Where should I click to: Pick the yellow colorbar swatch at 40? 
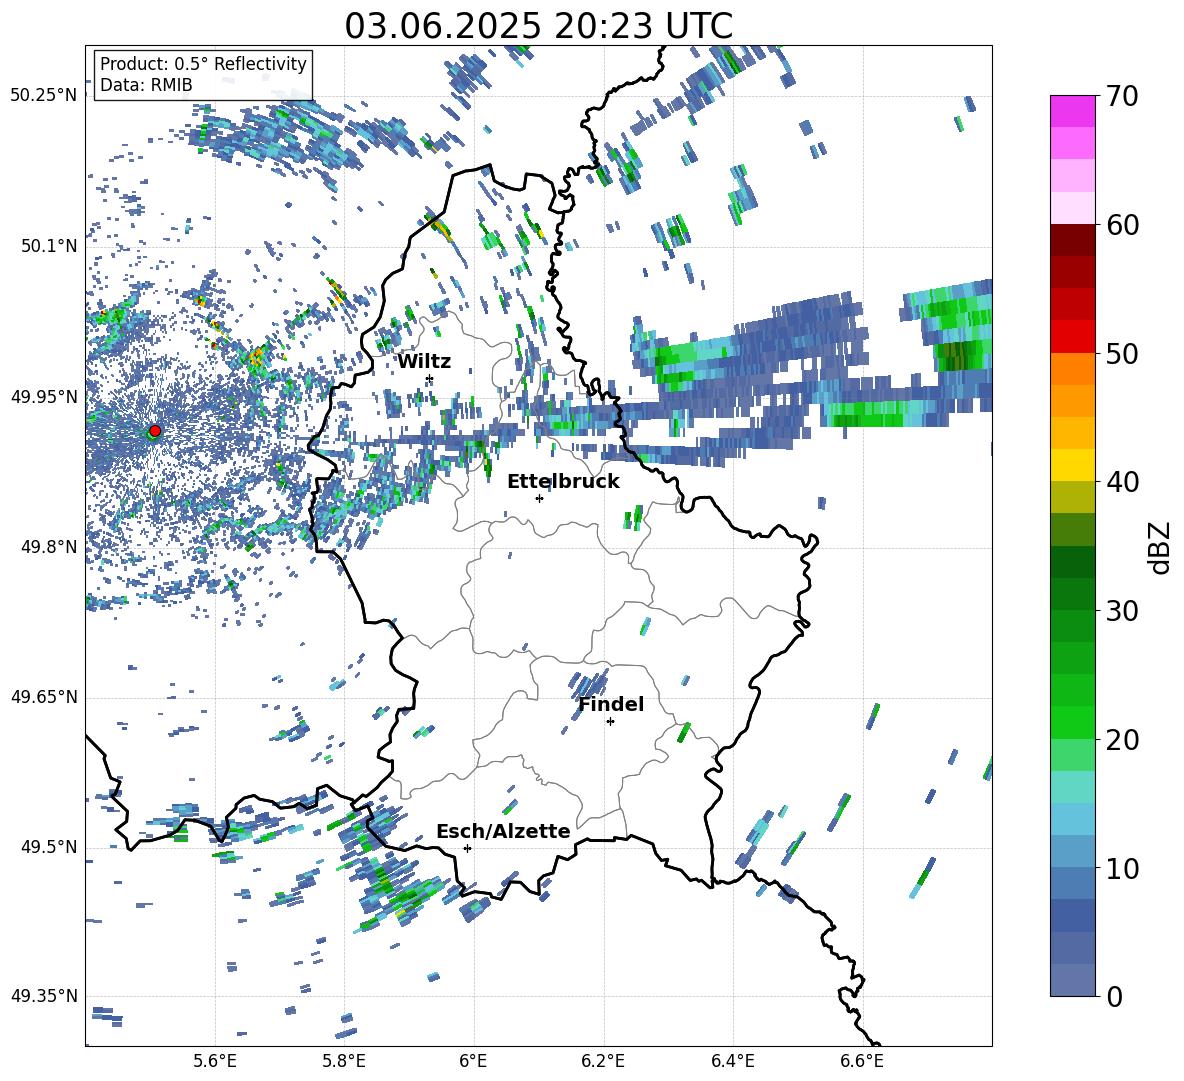click(1072, 466)
